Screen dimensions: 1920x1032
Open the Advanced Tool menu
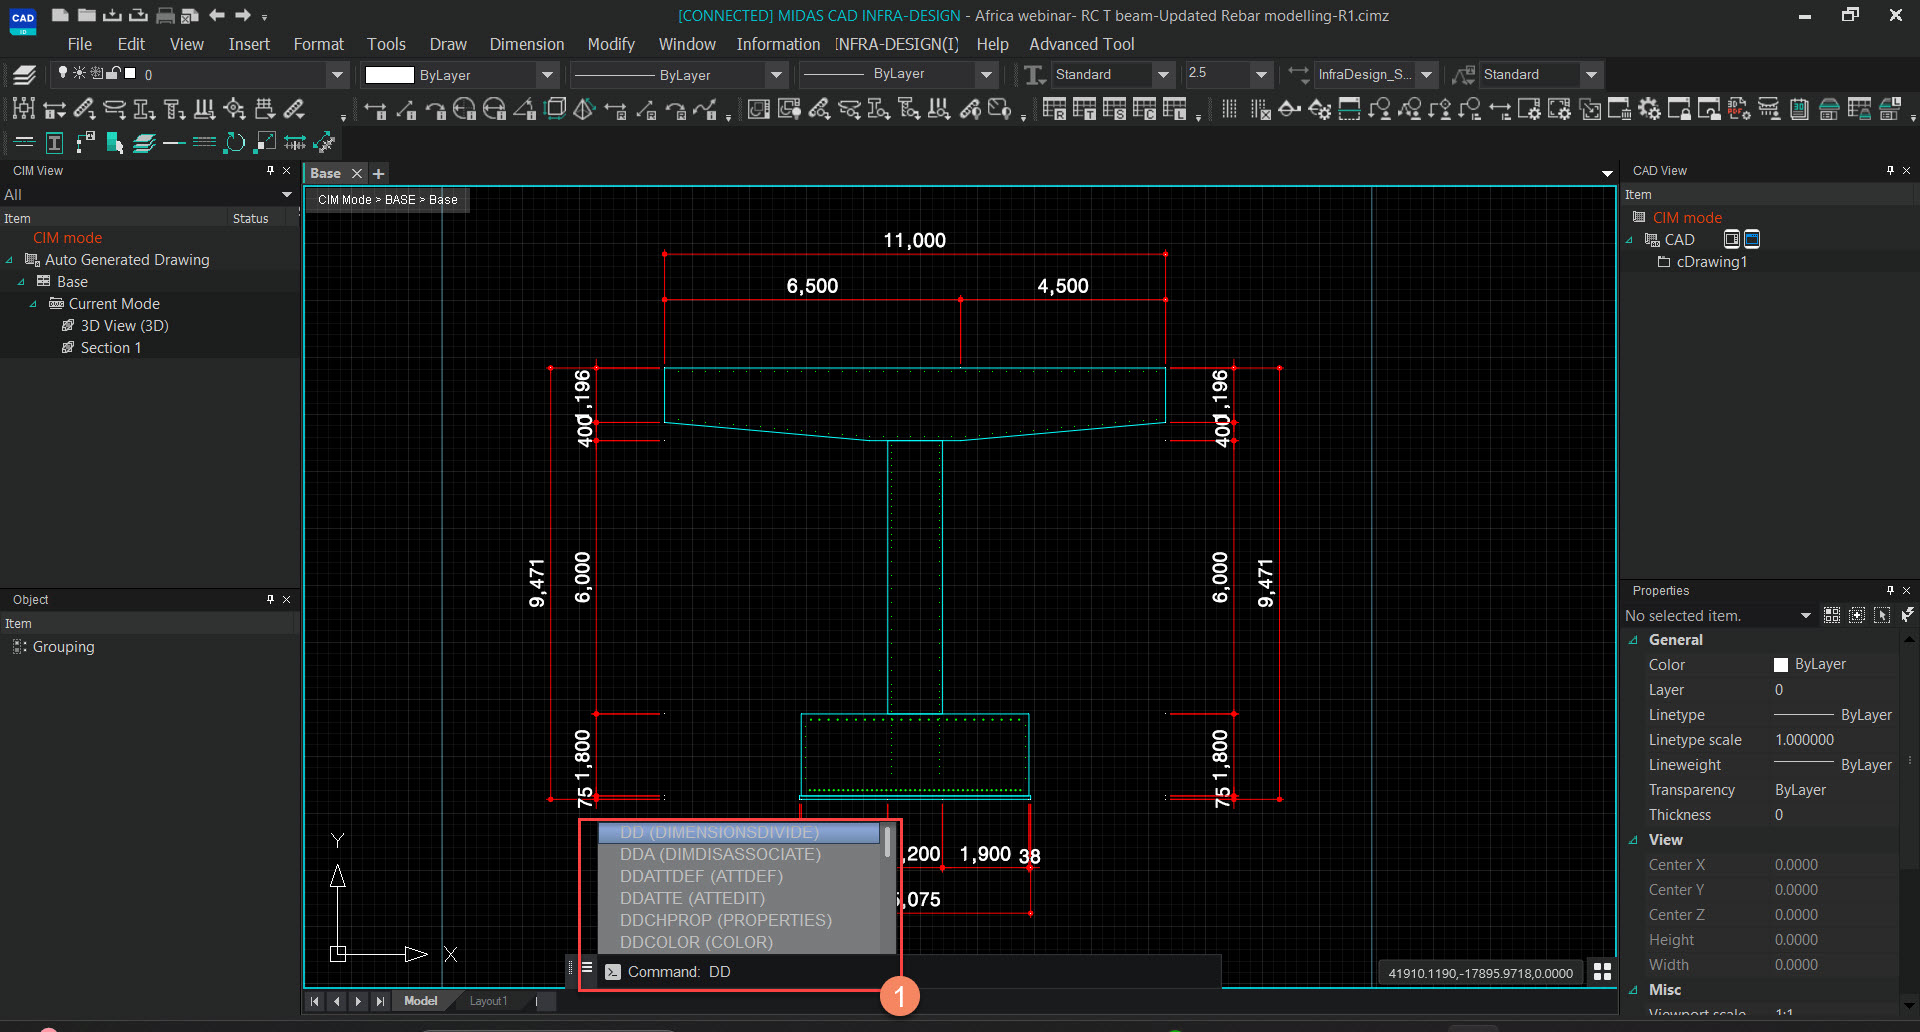[x=1082, y=44]
